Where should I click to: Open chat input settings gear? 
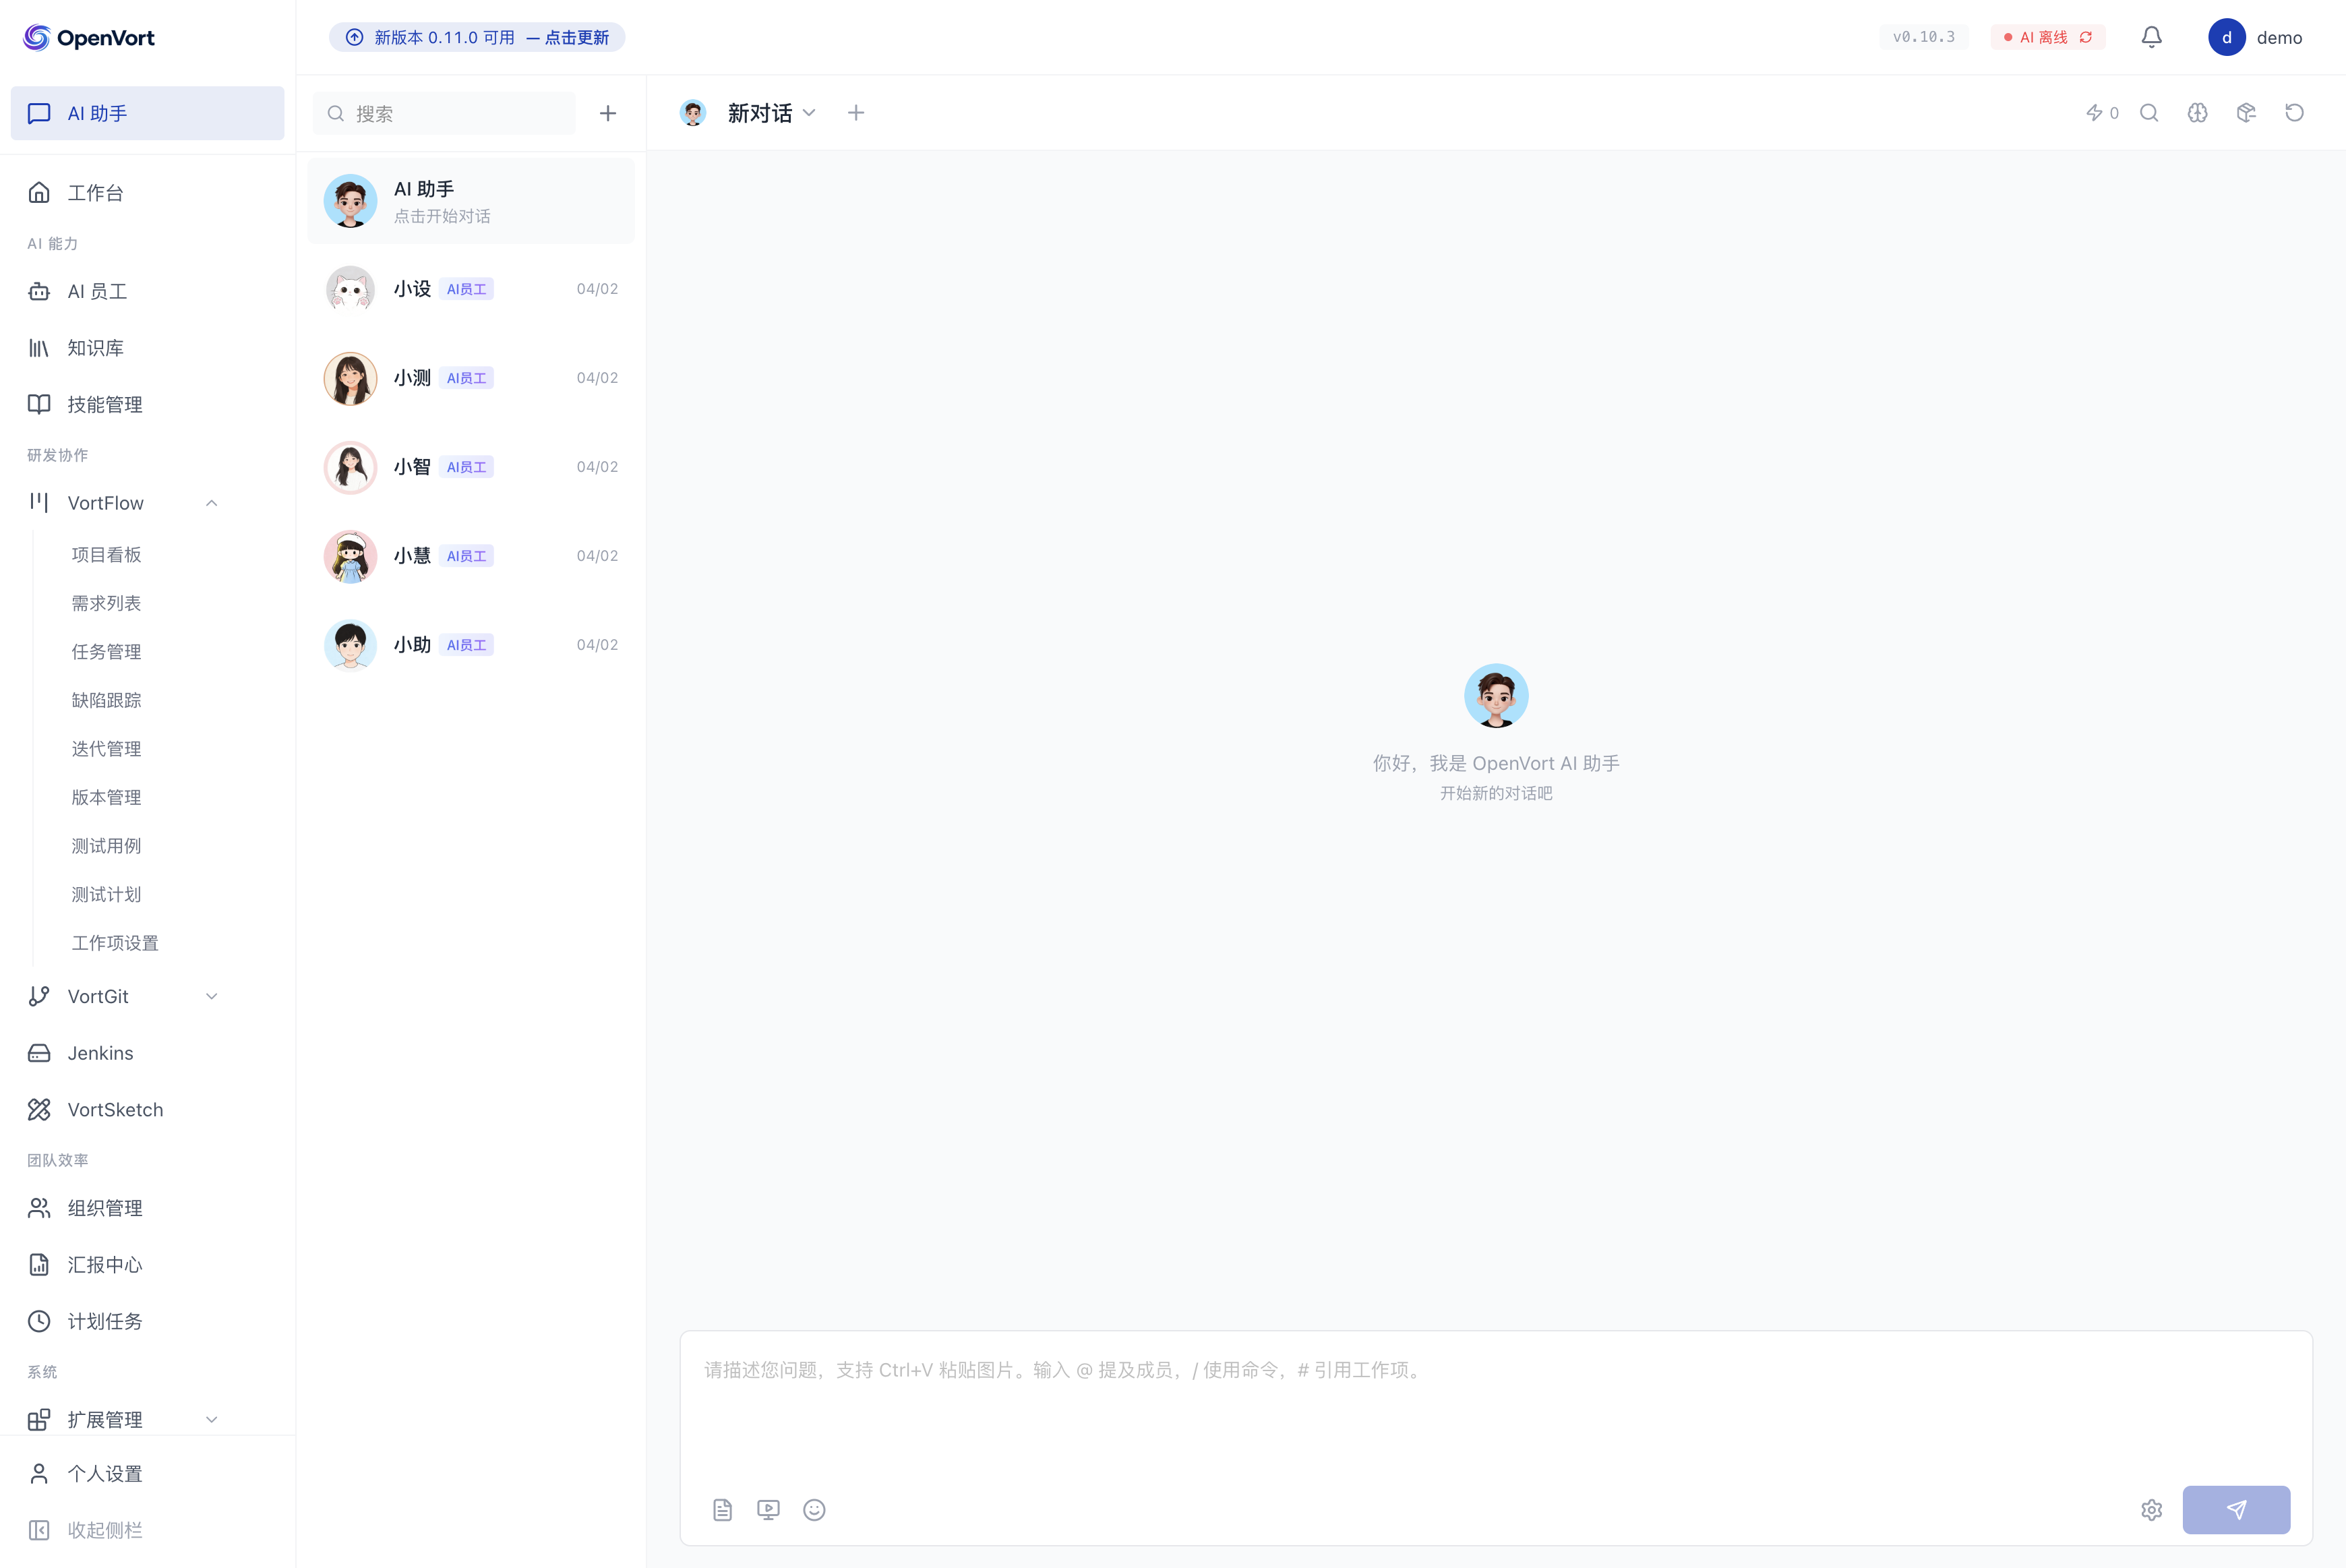[x=2152, y=1509]
